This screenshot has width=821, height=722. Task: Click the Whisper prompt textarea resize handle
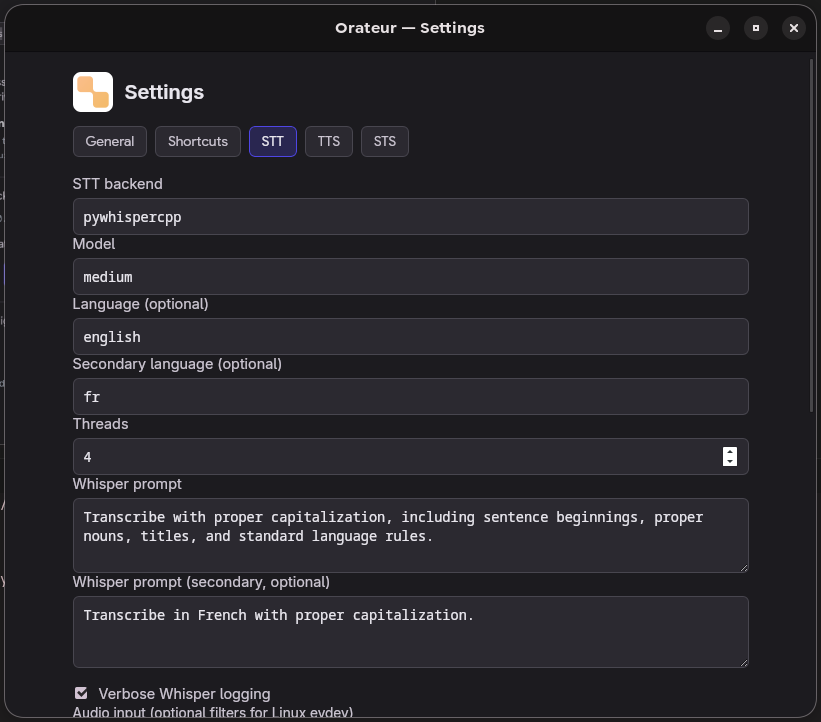point(742,566)
